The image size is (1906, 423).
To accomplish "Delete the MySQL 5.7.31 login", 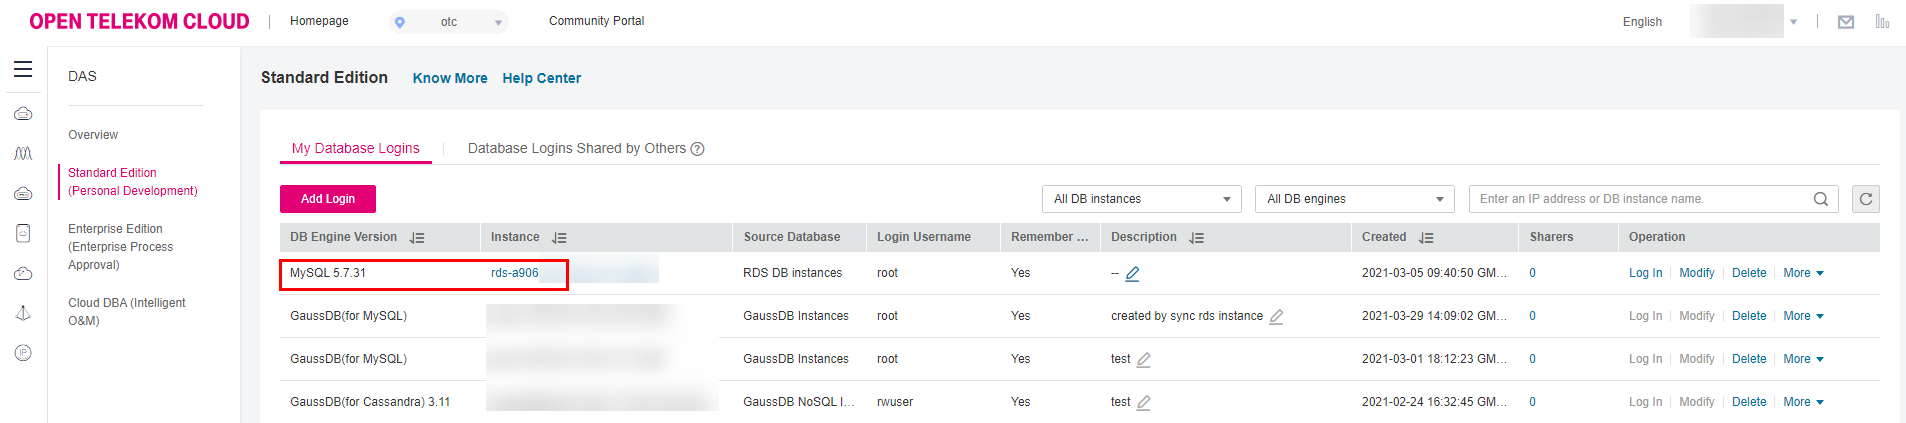I will (1749, 273).
